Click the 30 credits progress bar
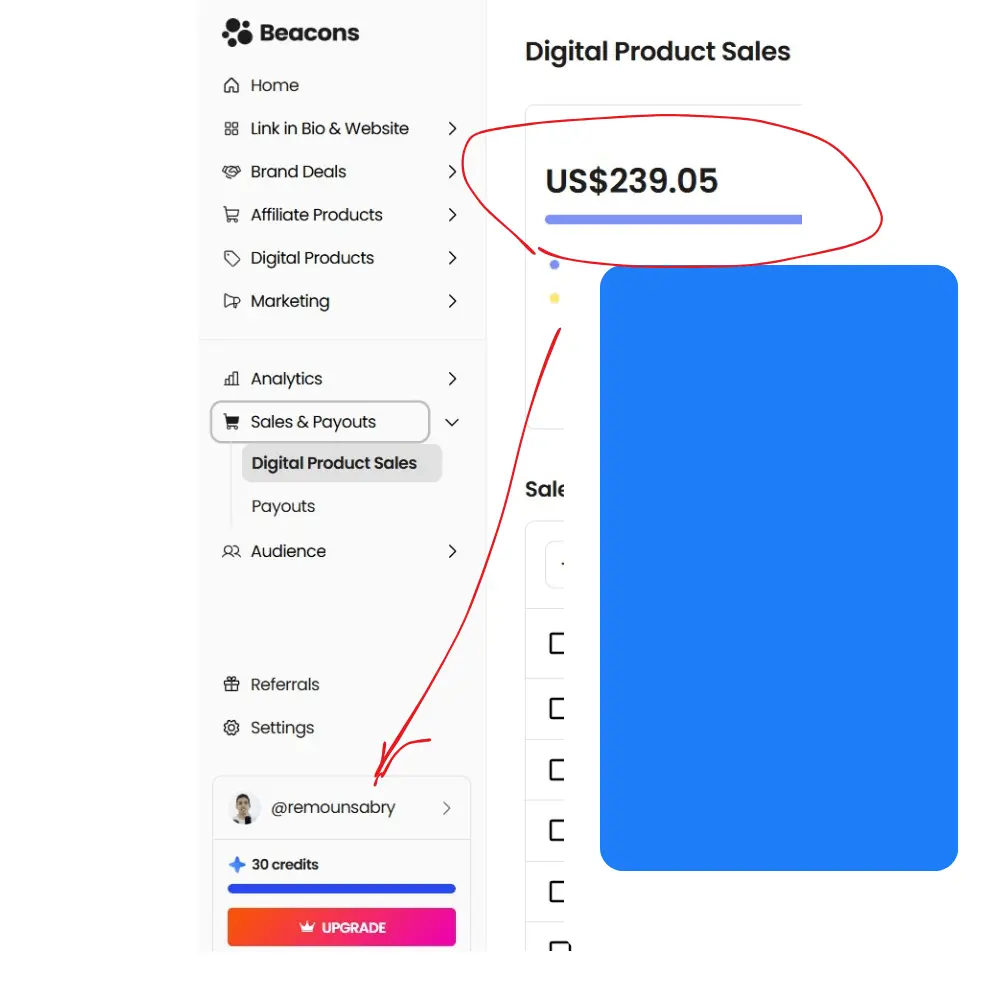Screen dimensions: 1000x1000 (341, 888)
